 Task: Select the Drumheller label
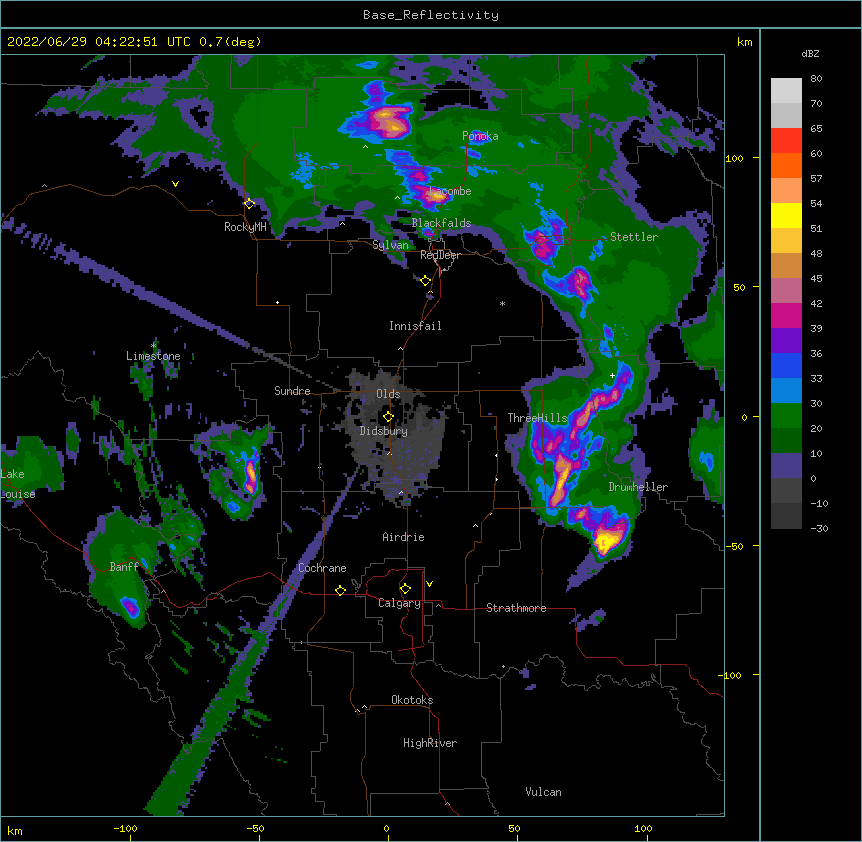pyautogui.click(x=638, y=487)
